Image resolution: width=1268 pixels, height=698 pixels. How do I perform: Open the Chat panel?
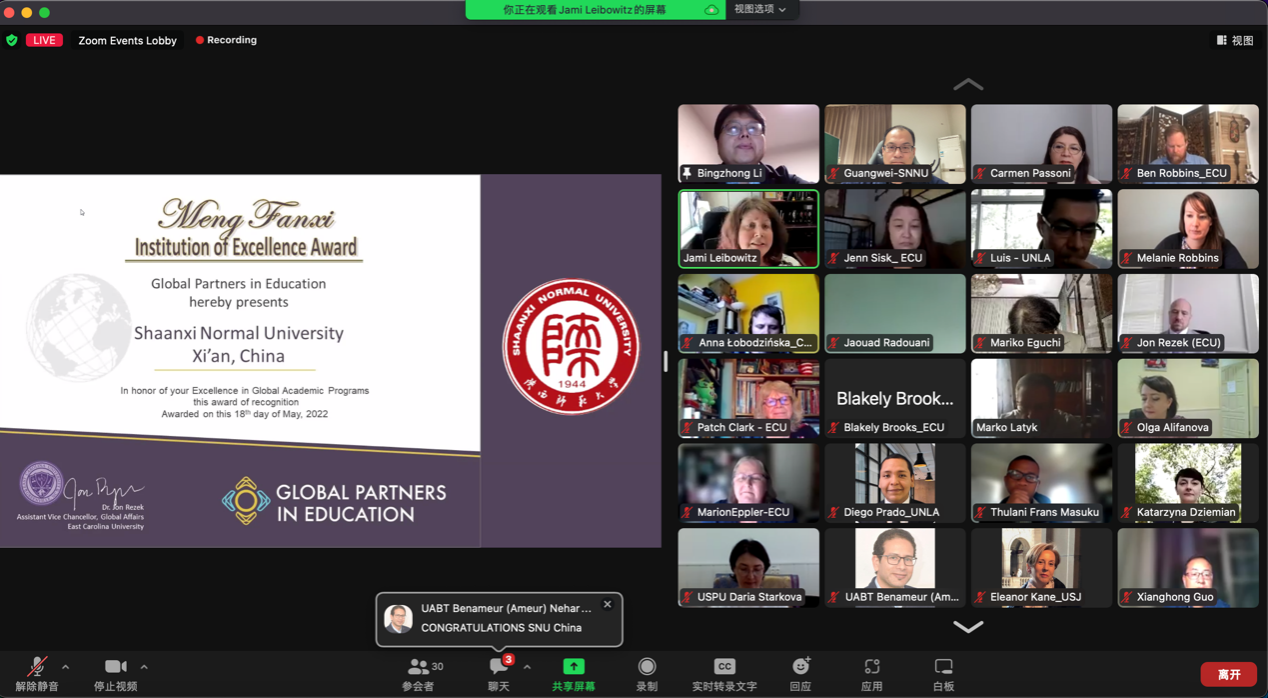498,667
